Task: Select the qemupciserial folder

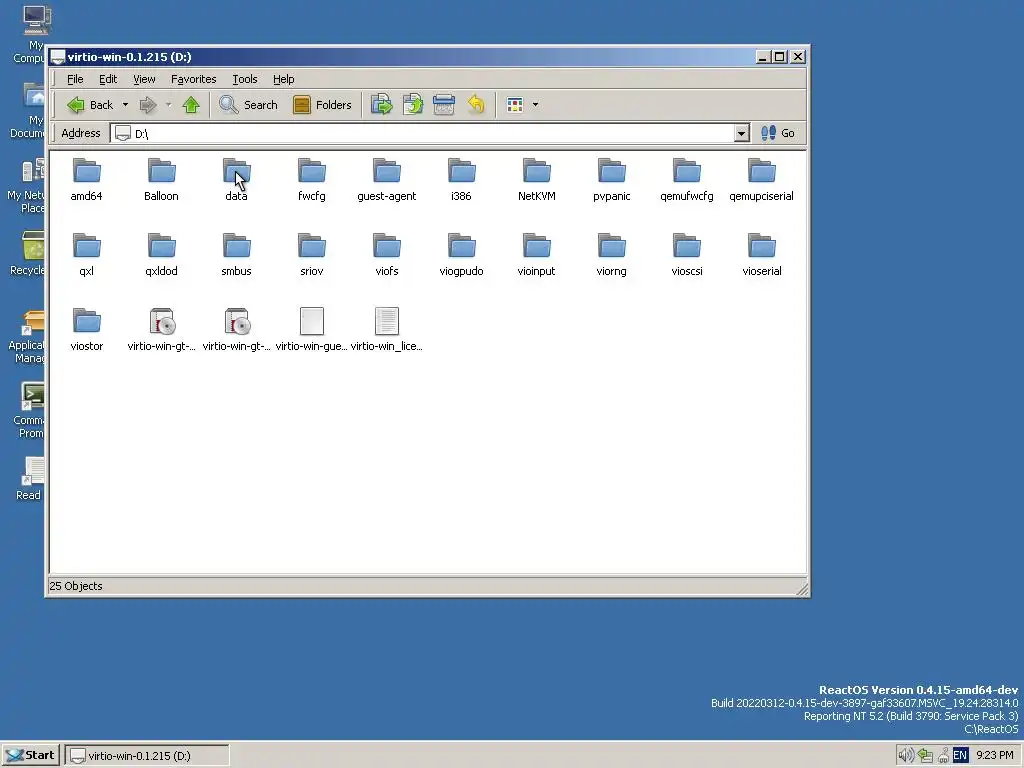Action: point(761,180)
